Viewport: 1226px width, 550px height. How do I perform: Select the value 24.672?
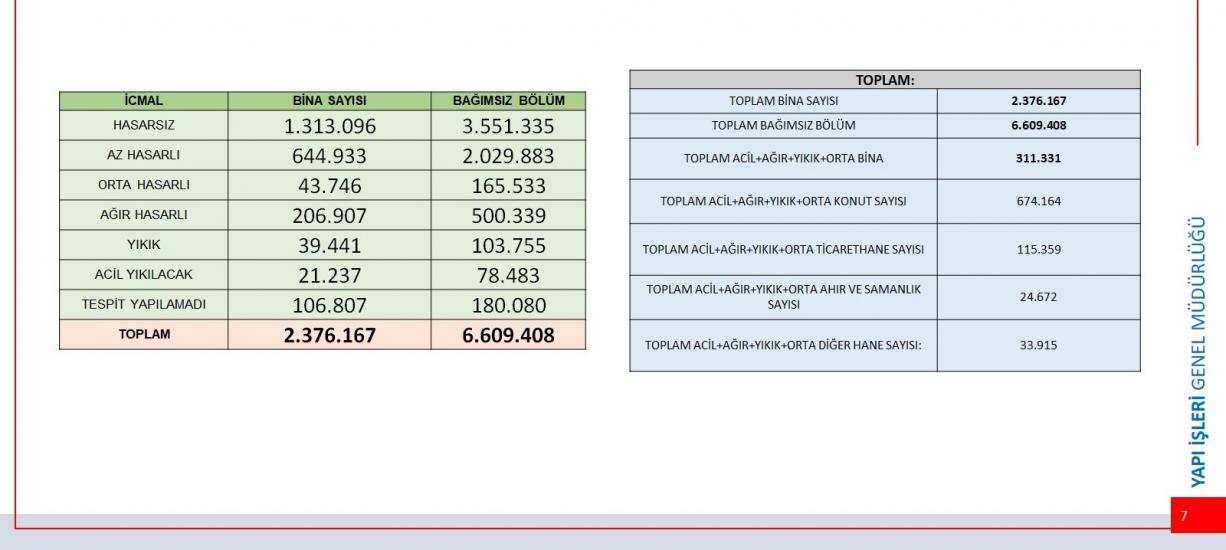coord(1039,297)
